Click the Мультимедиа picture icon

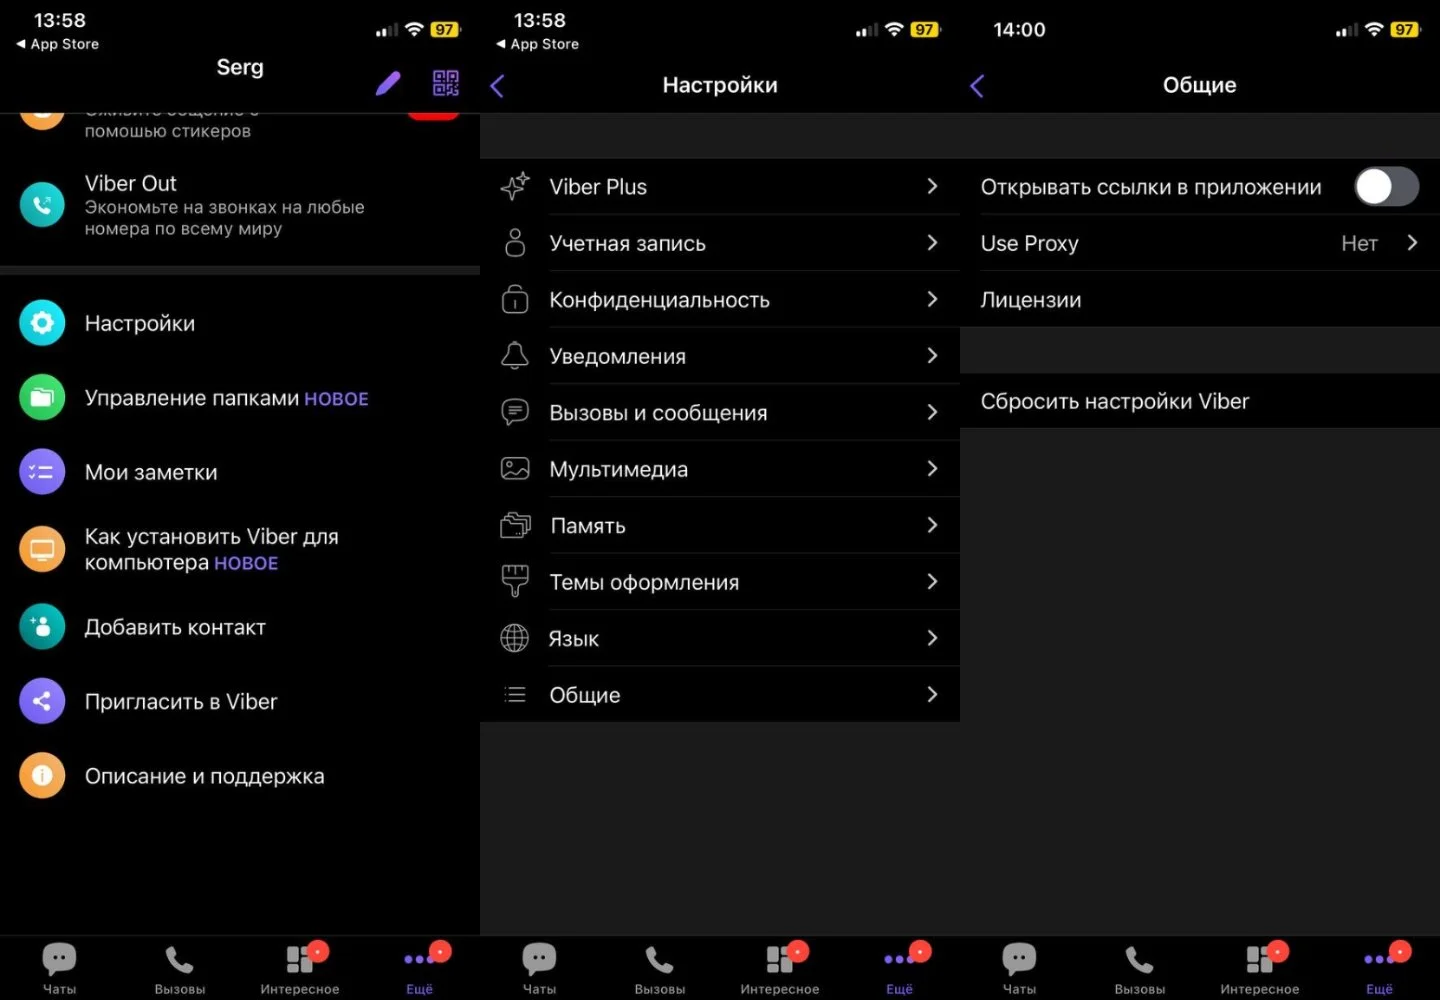pos(515,468)
